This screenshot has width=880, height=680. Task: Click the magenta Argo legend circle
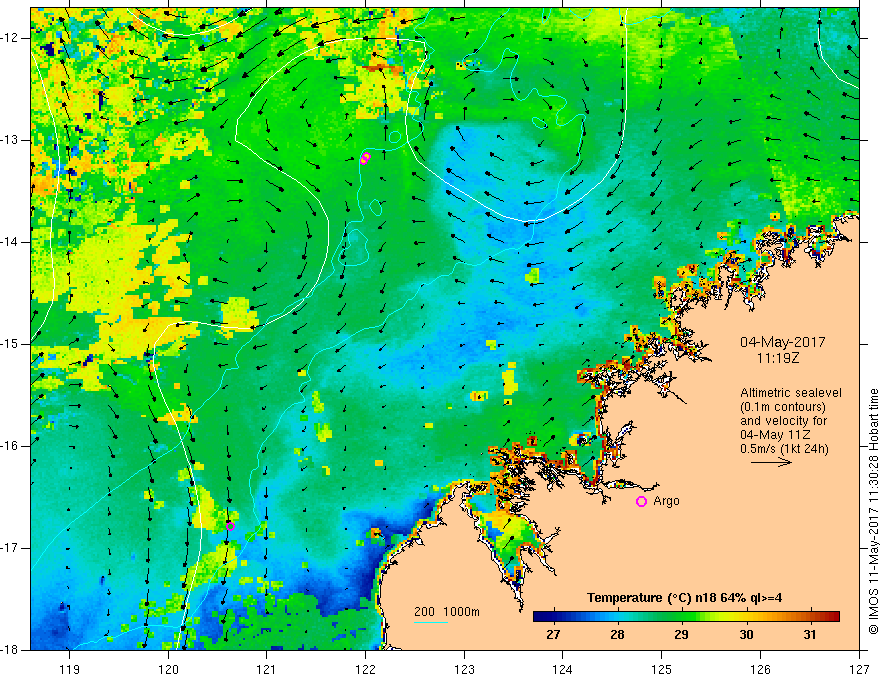click(x=641, y=501)
